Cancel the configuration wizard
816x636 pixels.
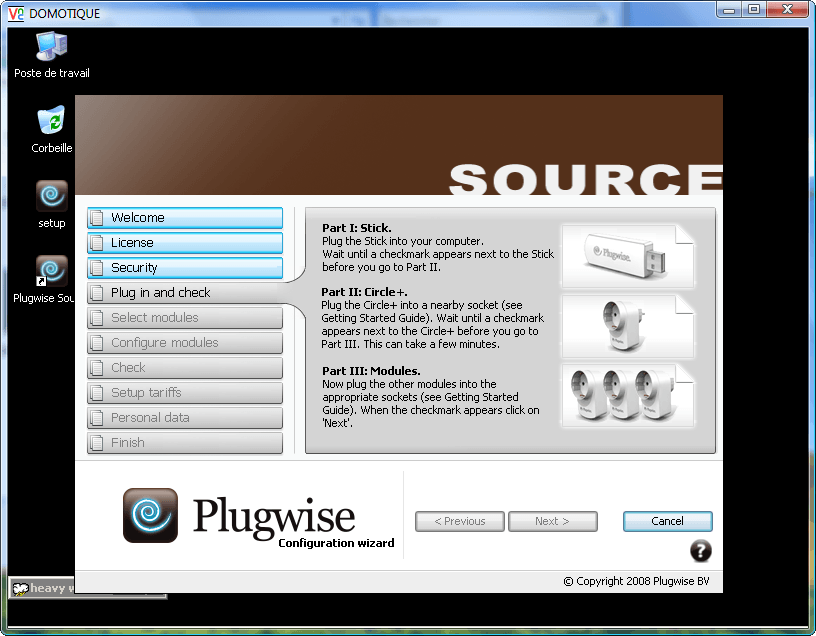668,521
